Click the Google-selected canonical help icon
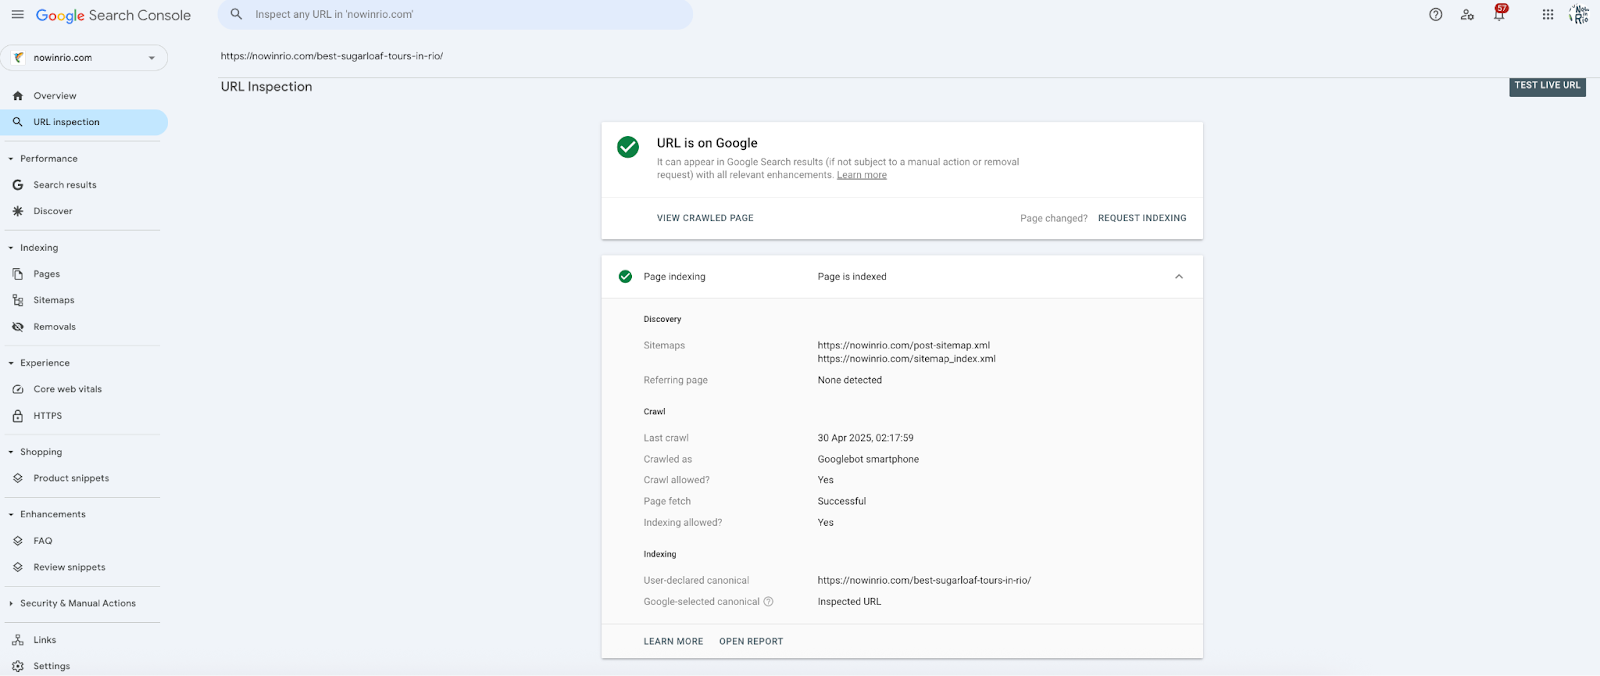This screenshot has width=1600, height=676. click(768, 602)
